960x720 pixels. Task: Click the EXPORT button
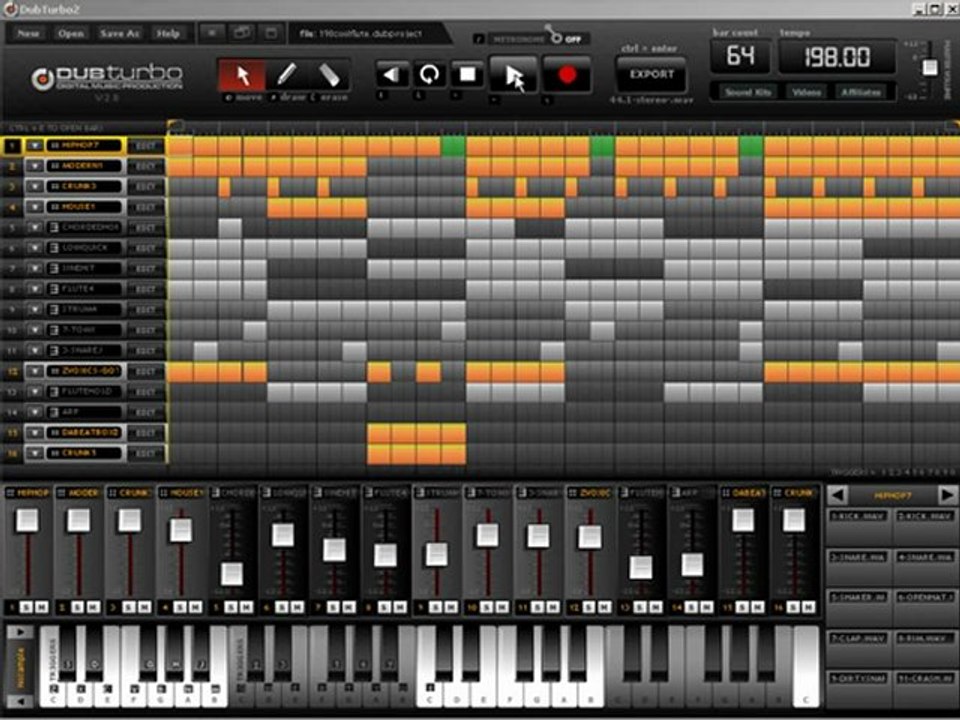click(651, 74)
